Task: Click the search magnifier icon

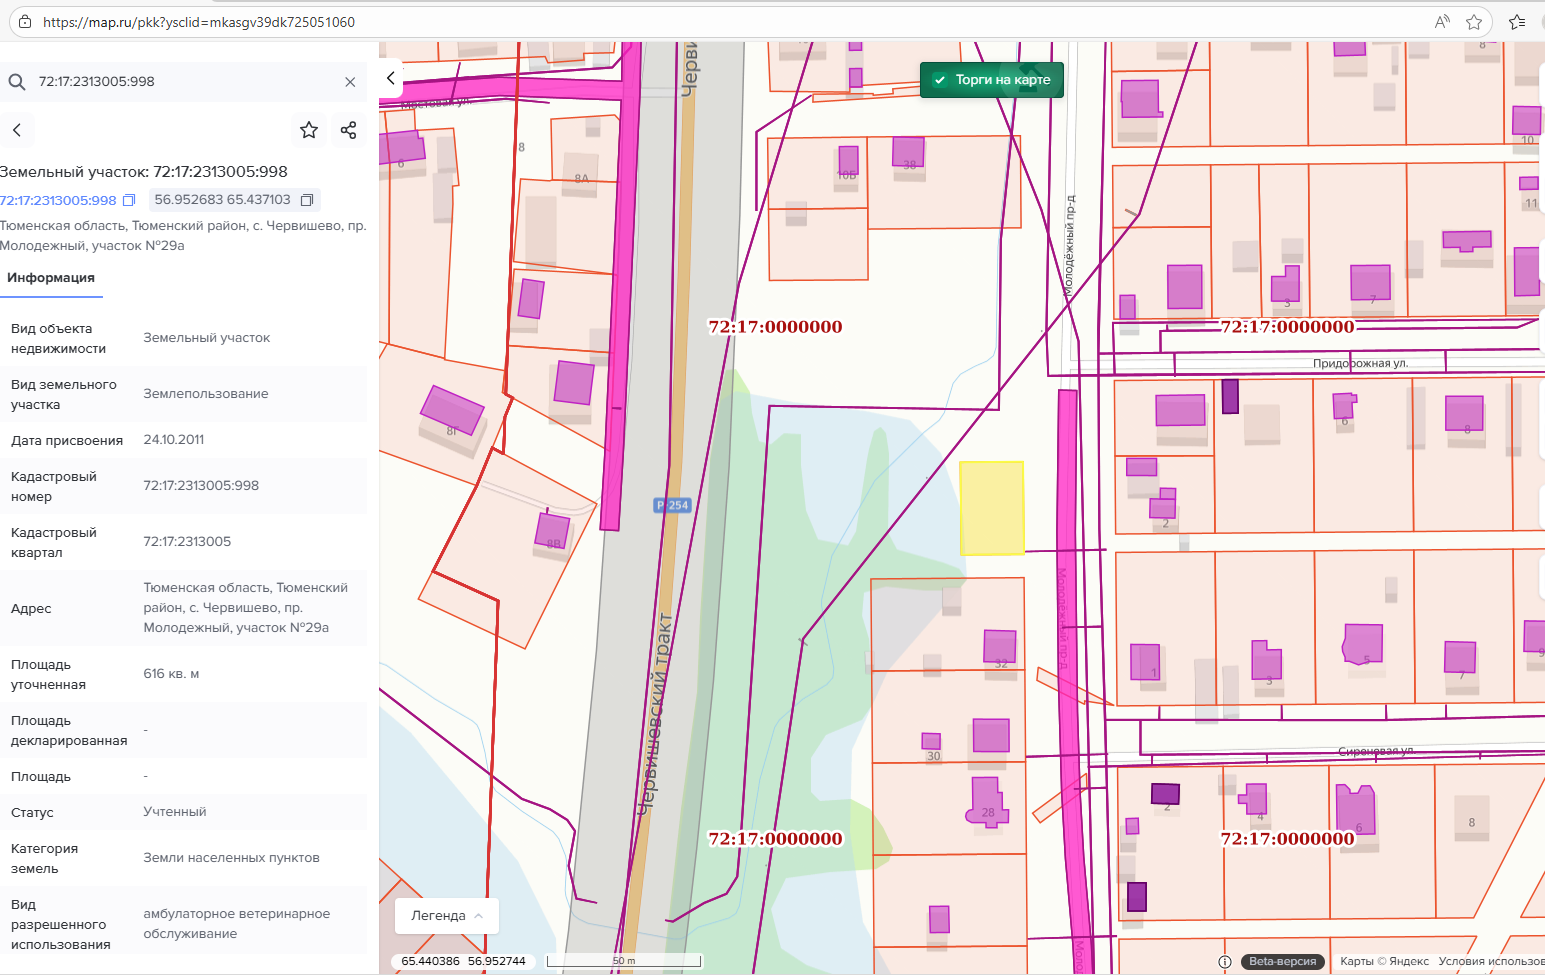Action: [17, 82]
